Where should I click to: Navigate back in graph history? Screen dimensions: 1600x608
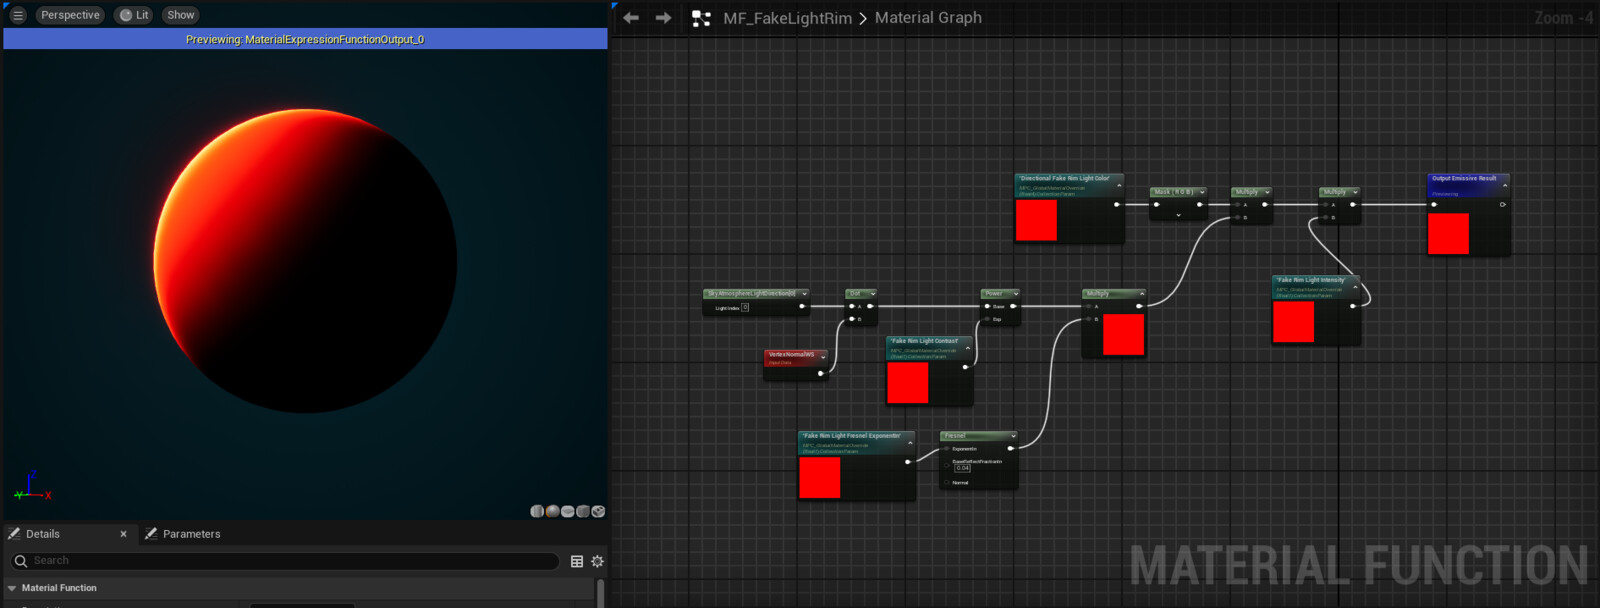pyautogui.click(x=631, y=18)
